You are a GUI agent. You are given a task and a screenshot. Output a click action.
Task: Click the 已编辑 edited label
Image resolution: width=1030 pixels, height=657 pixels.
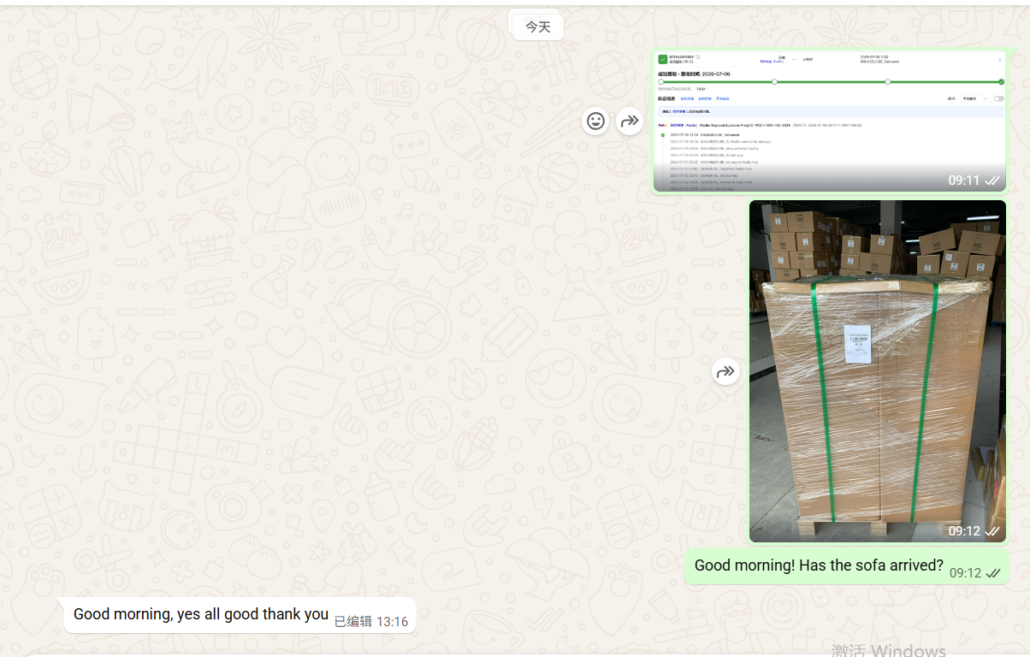[353, 622]
